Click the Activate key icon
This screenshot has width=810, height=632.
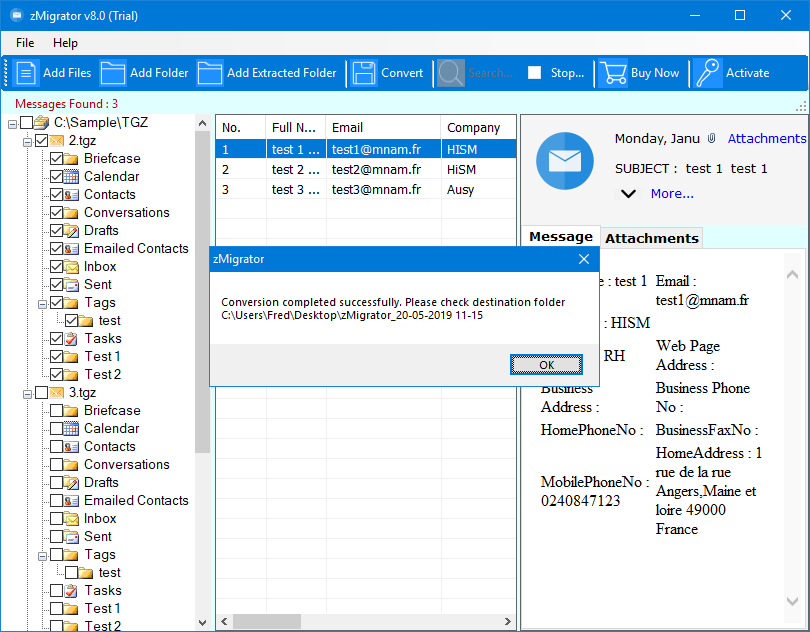[707, 73]
